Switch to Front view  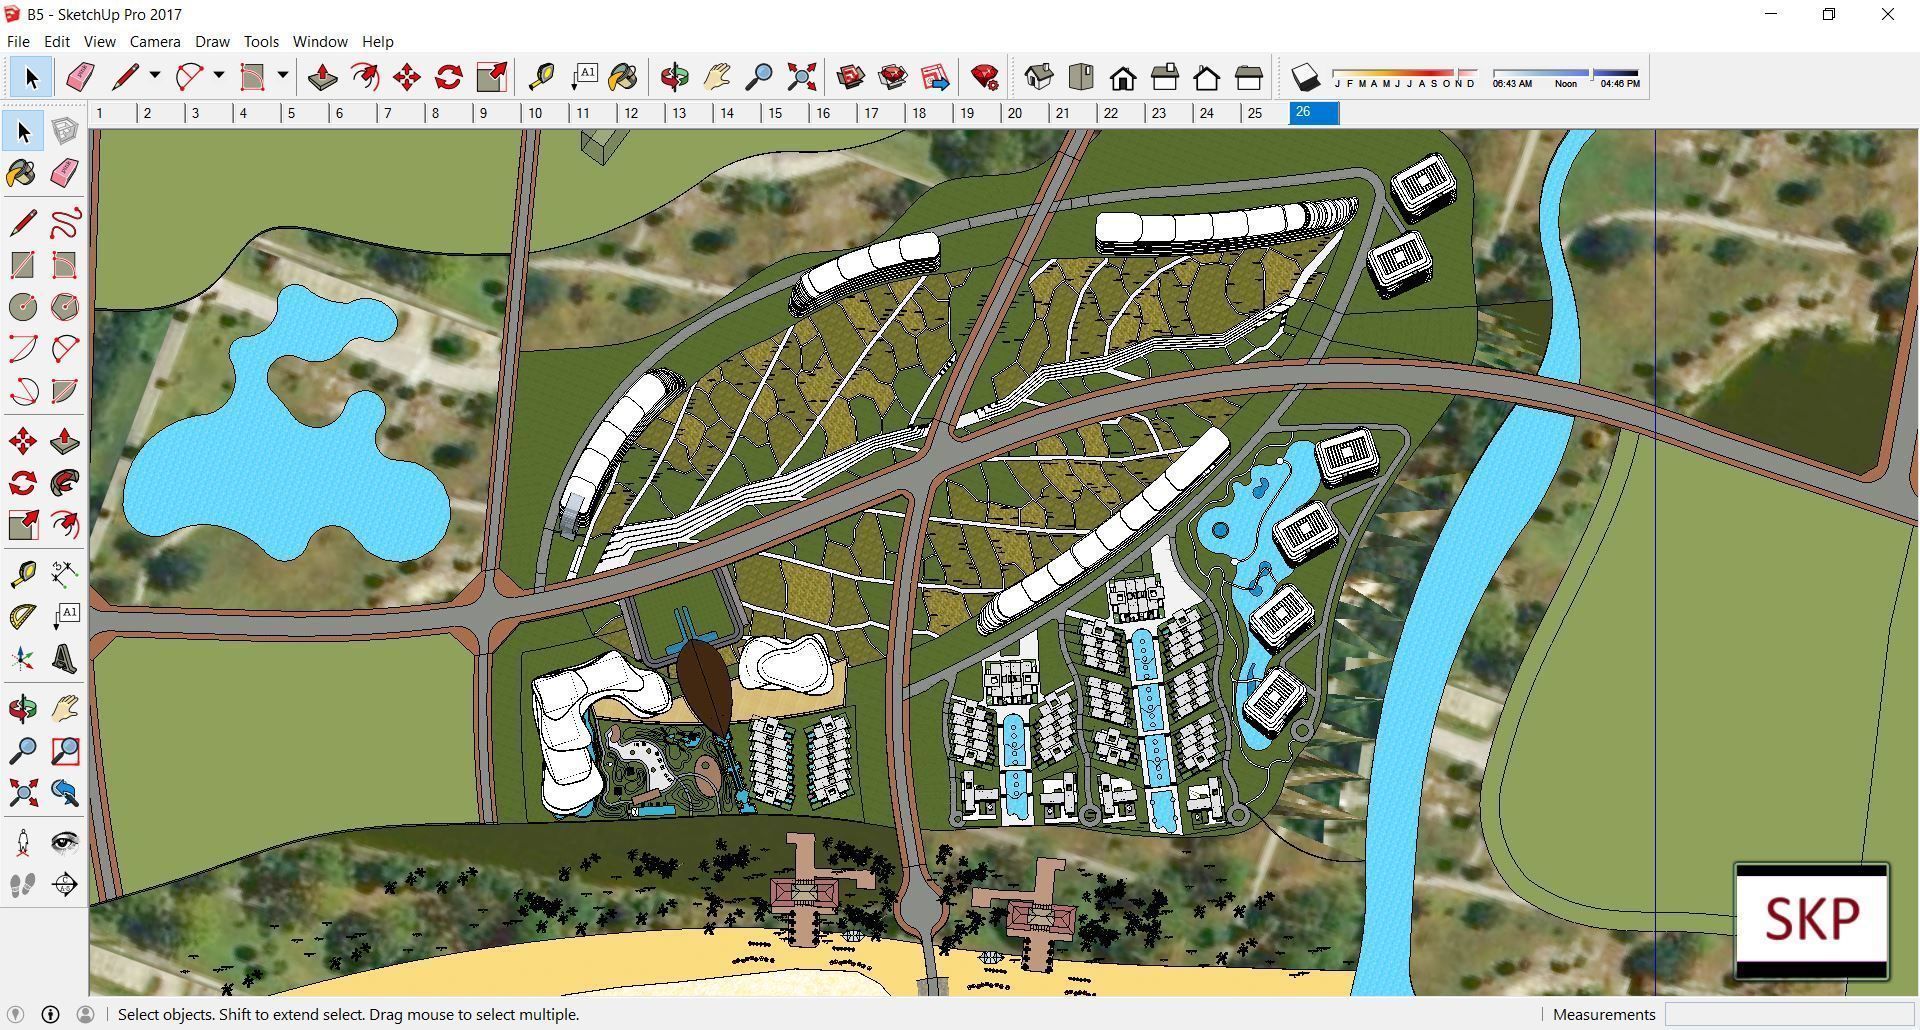click(1123, 77)
